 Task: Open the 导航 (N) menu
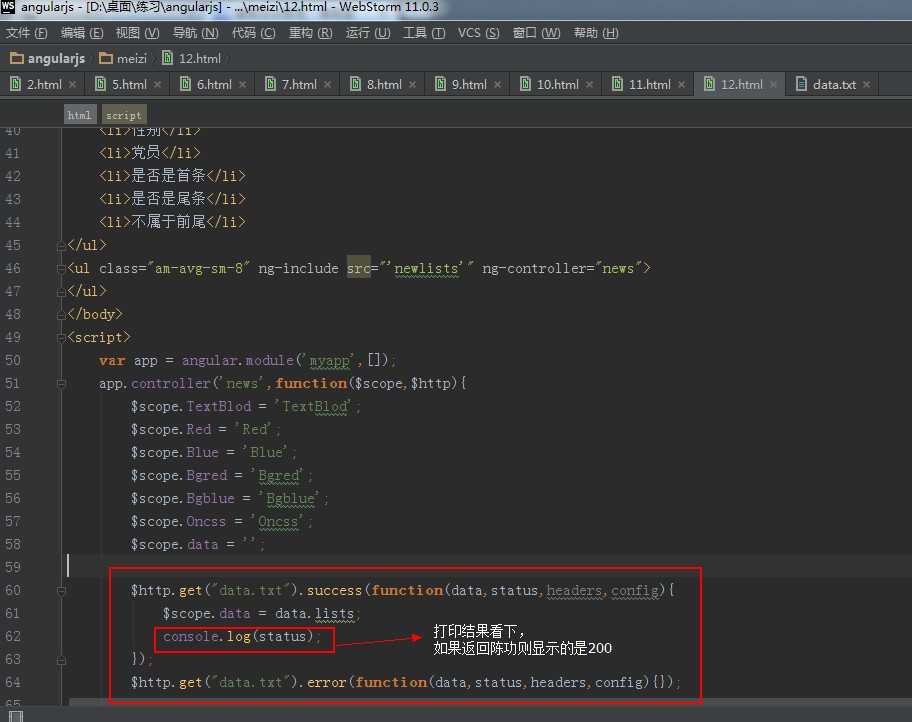(x=195, y=33)
